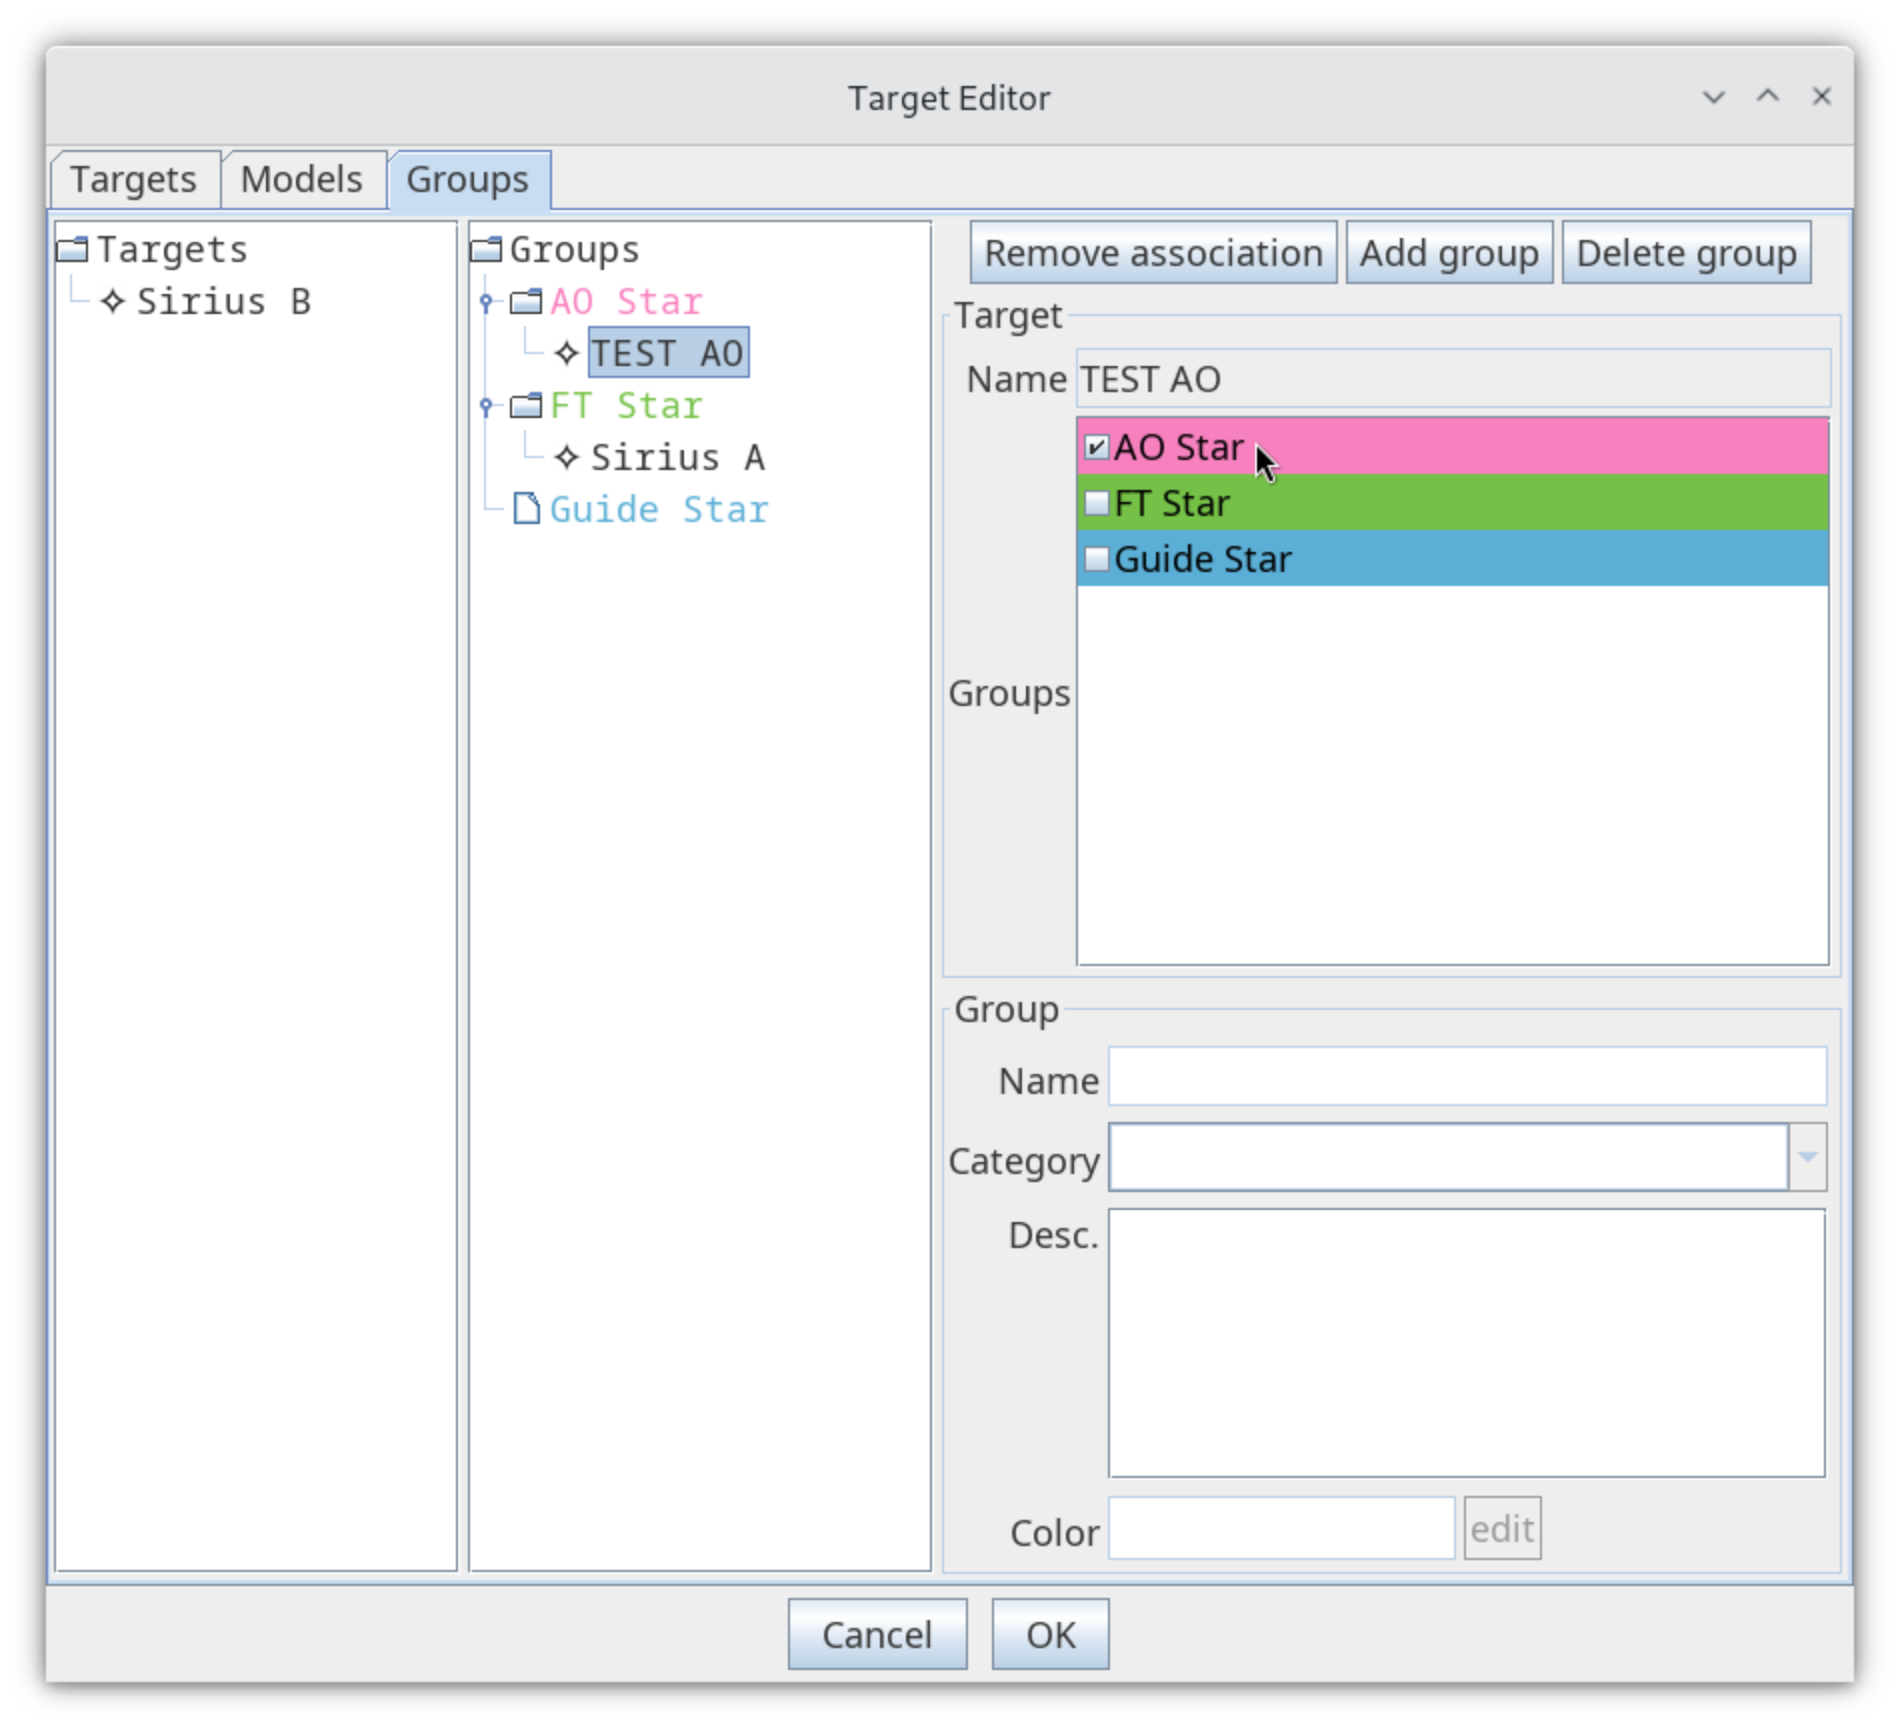Click the star icon beside Sirius A

pyautogui.click(x=567, y=457)
